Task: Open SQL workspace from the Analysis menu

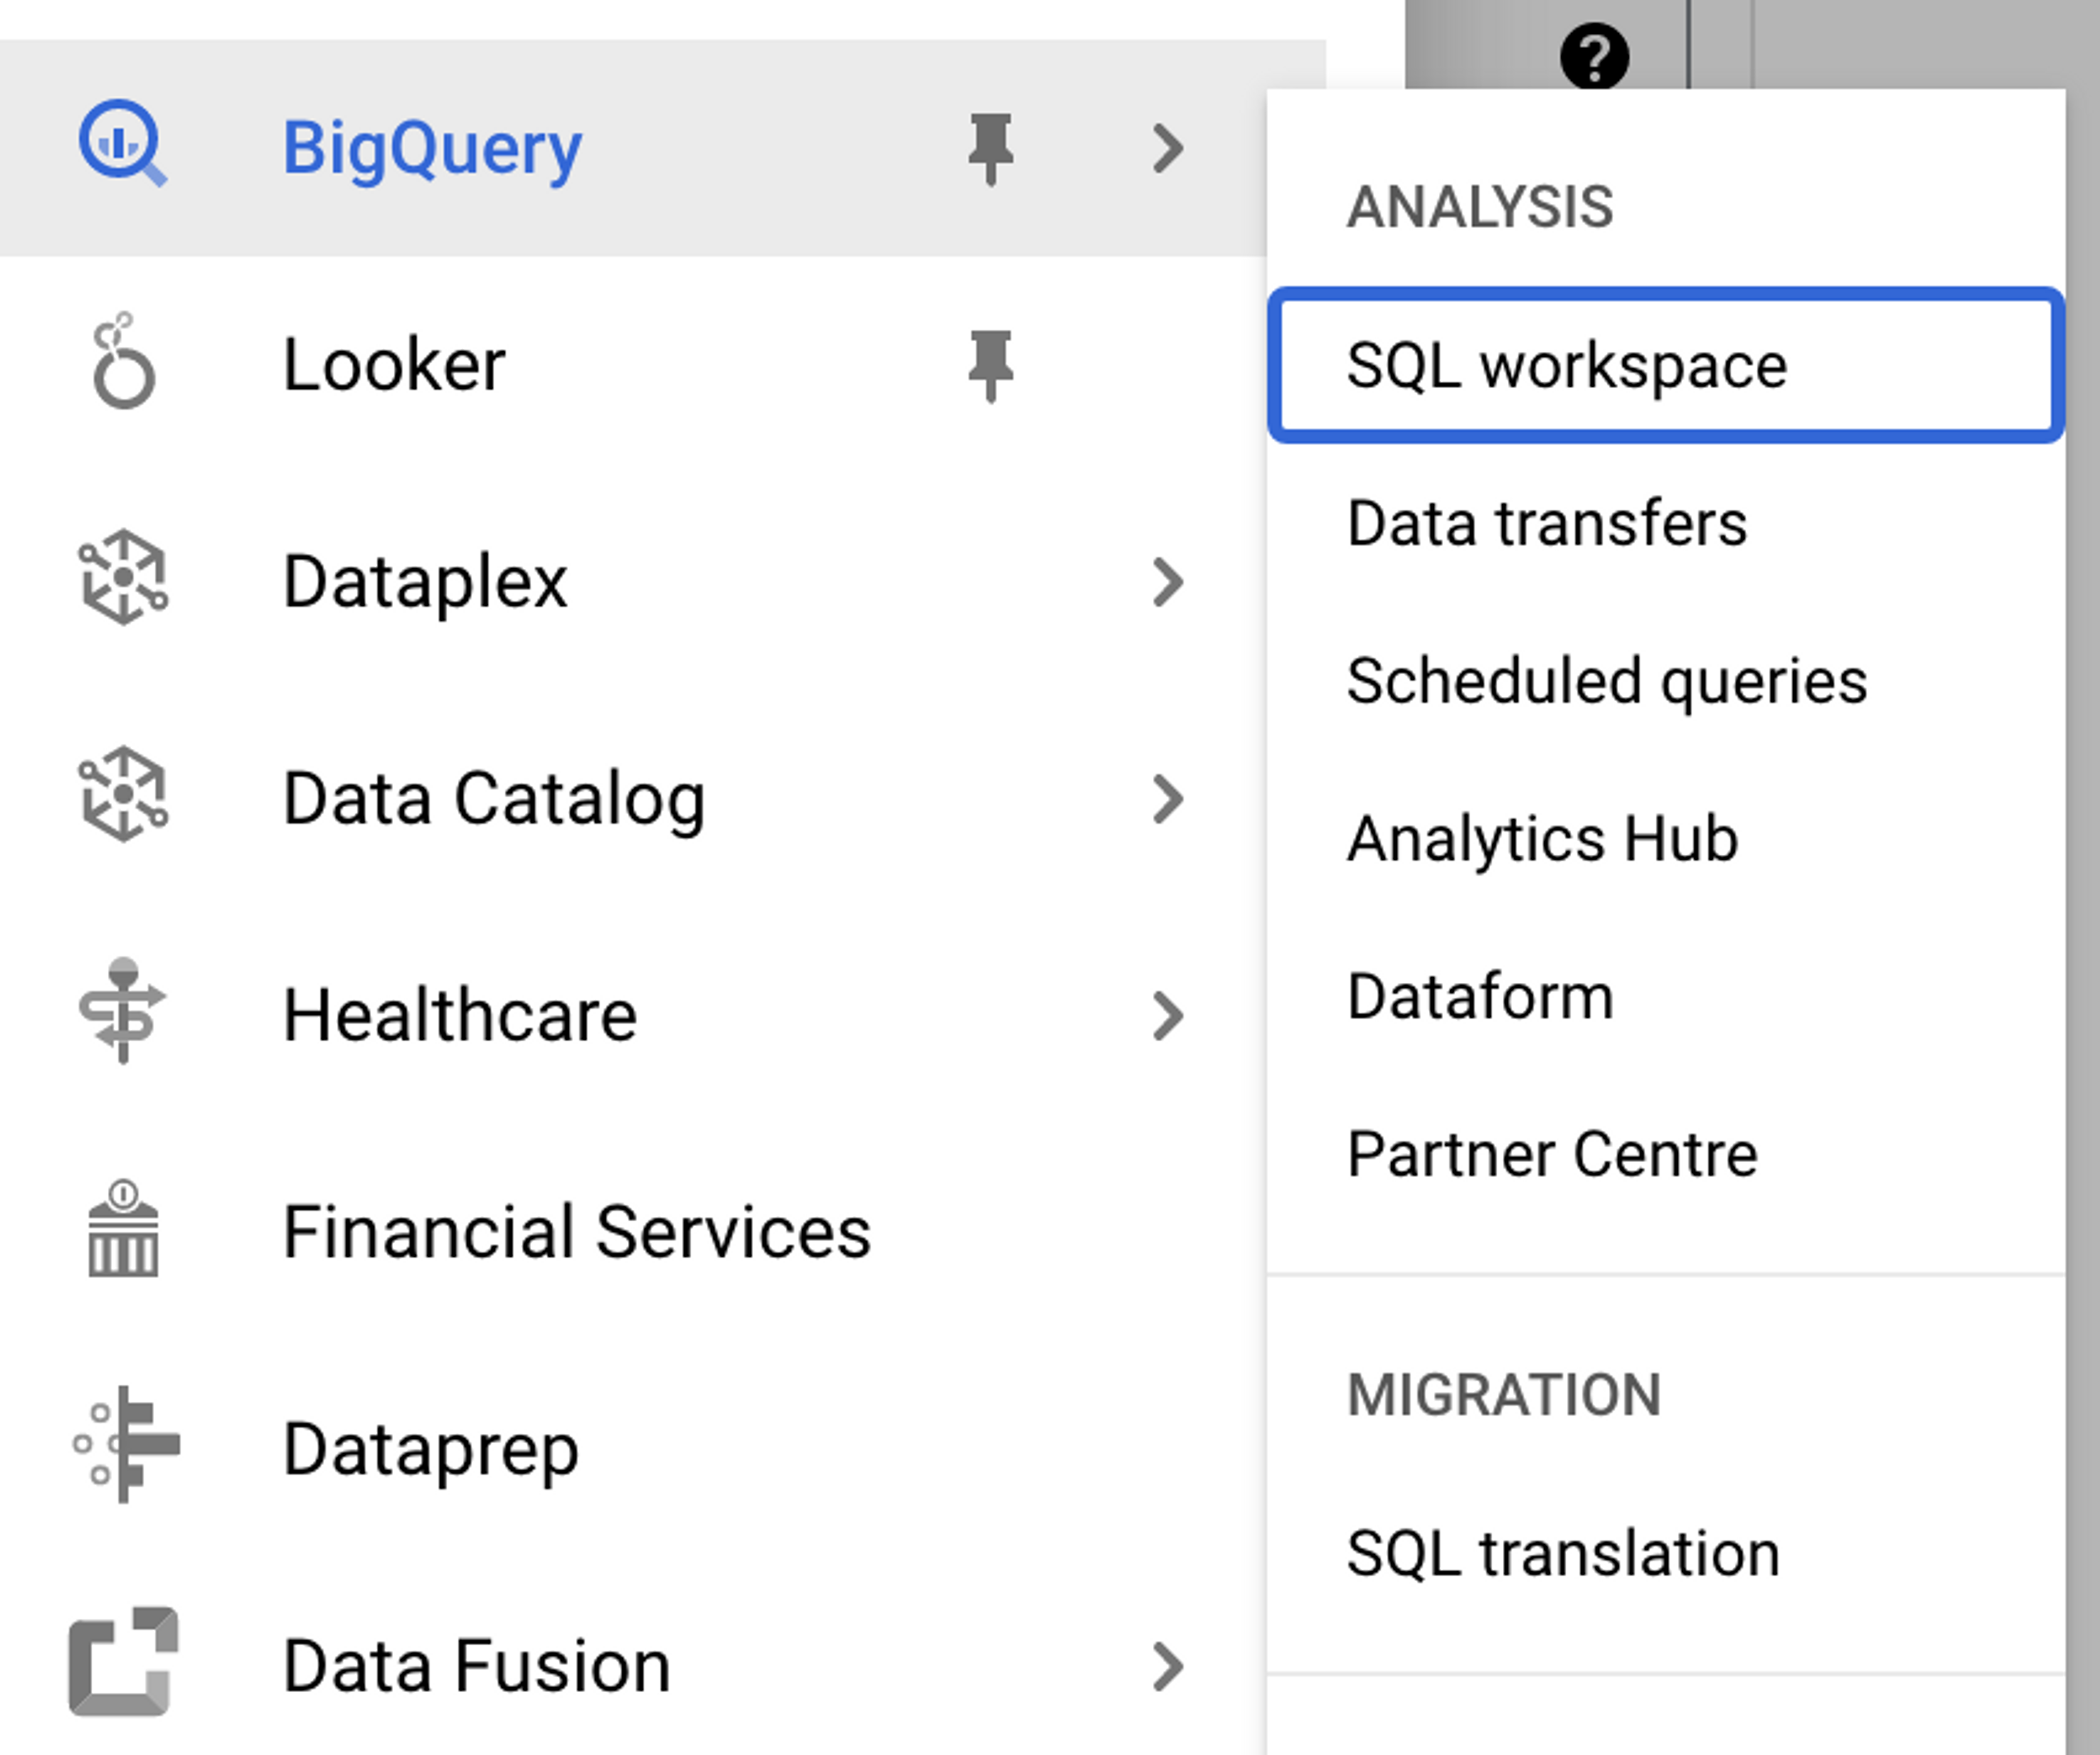Action: tap(1666, 365)
